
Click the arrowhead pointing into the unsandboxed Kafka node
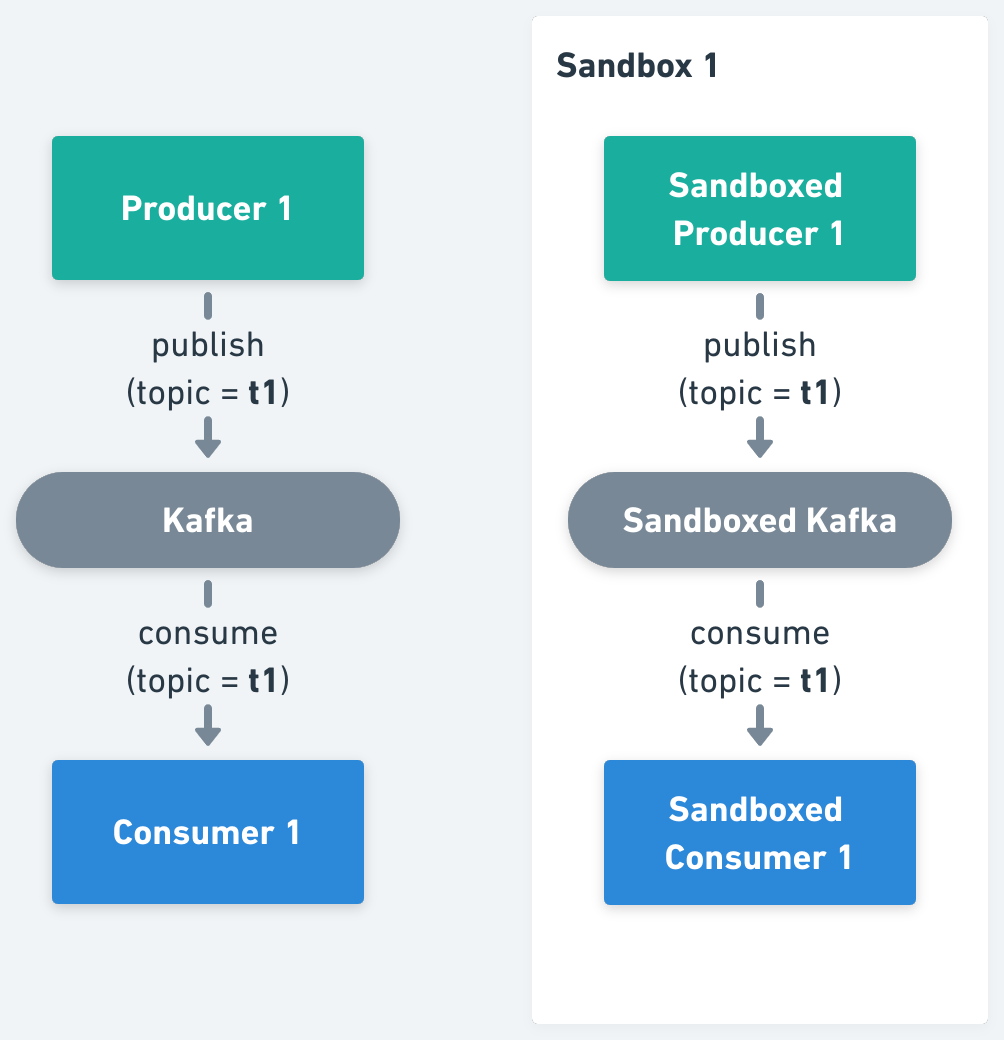tap(207, 441)
